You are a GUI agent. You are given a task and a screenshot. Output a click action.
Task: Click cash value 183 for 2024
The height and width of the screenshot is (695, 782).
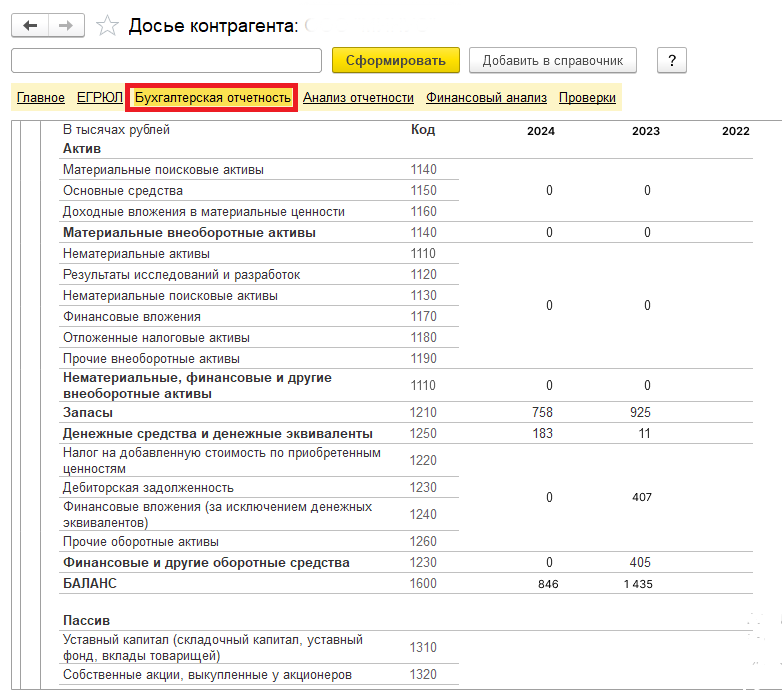542,433
